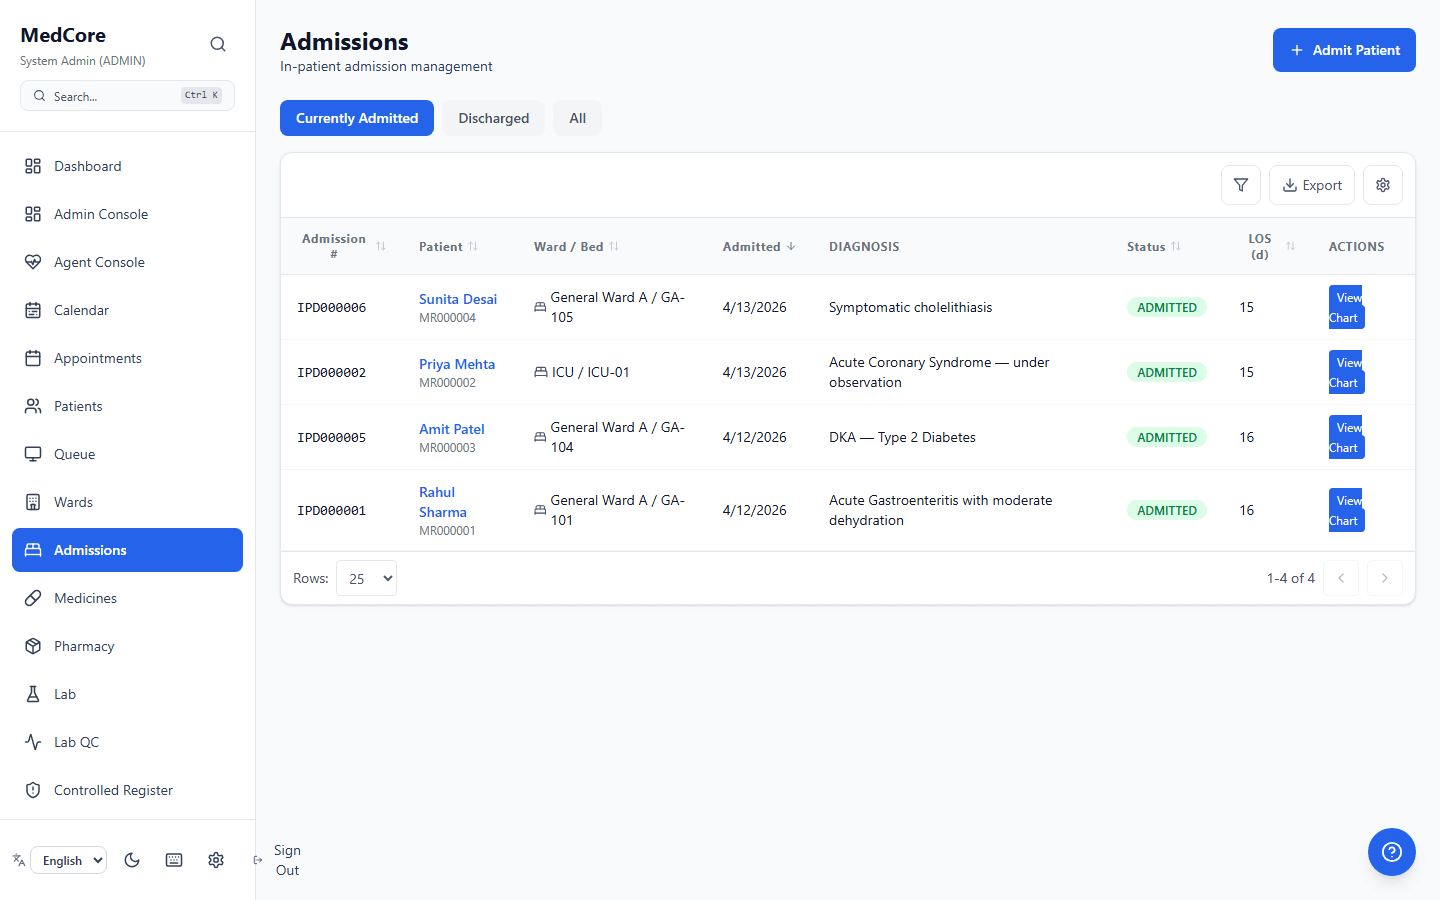This screenshot has height=900, width=1440.
Task: Click the DKA — Type 2 Diabetes diagnosis
Action: click(902, 437)
